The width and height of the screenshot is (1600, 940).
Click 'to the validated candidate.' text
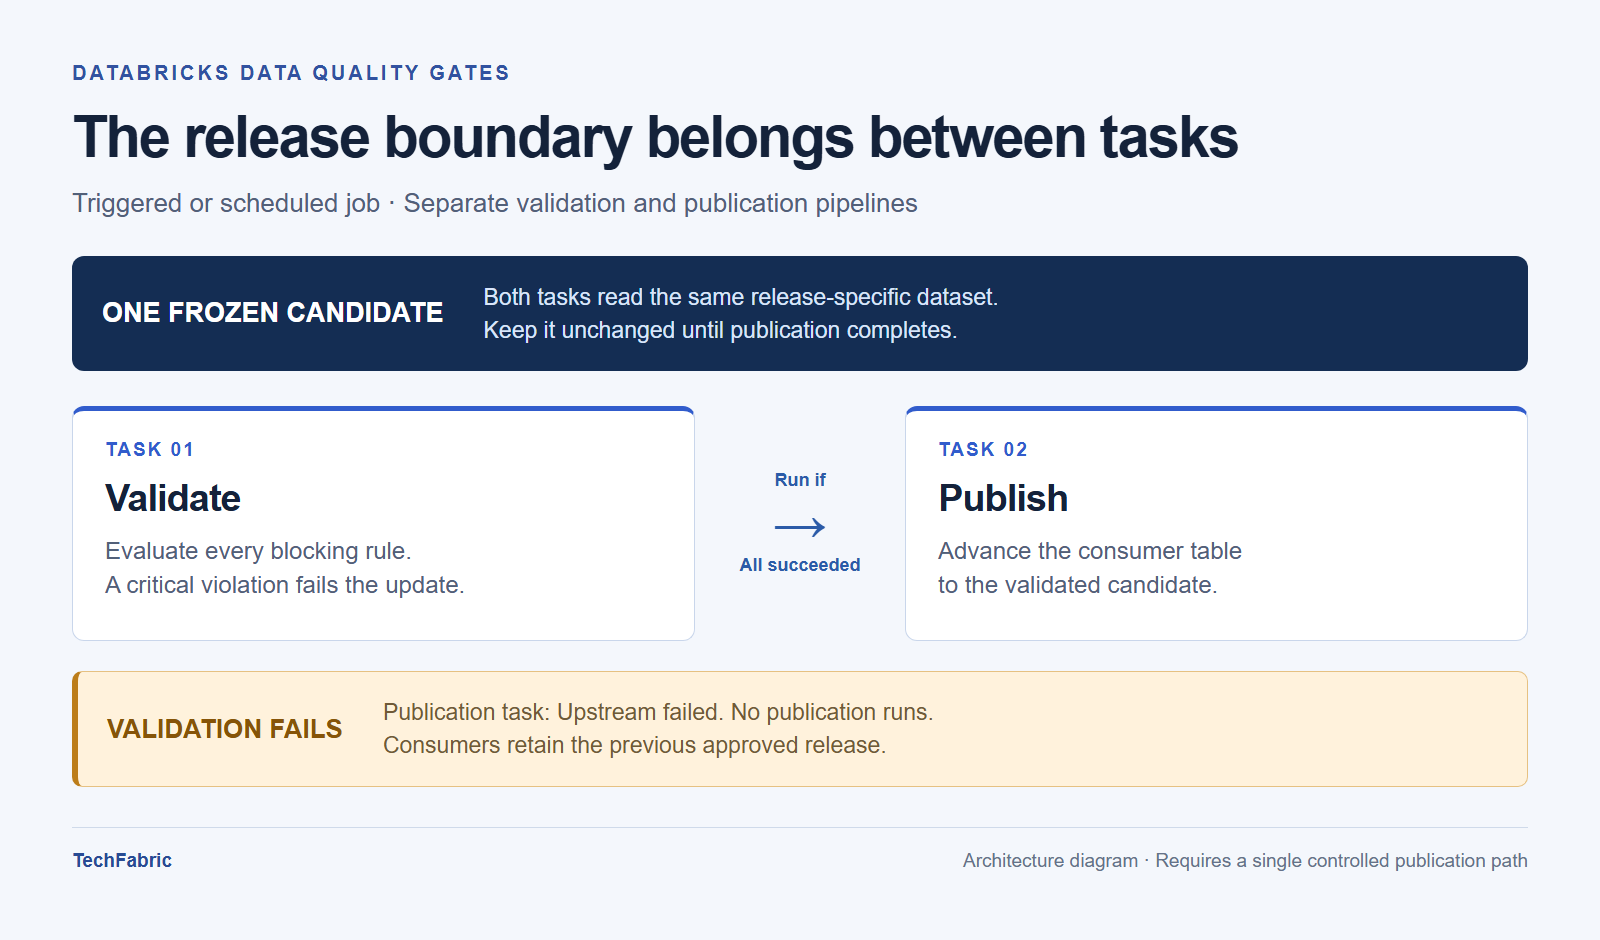point(1078,585)
